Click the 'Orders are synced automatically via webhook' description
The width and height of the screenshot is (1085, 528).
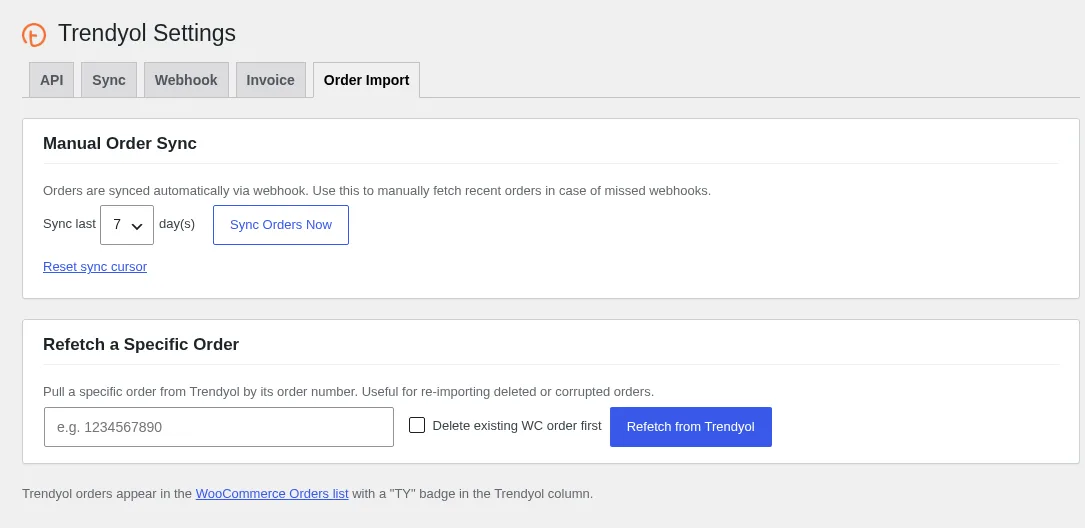(x=377, y=191)
